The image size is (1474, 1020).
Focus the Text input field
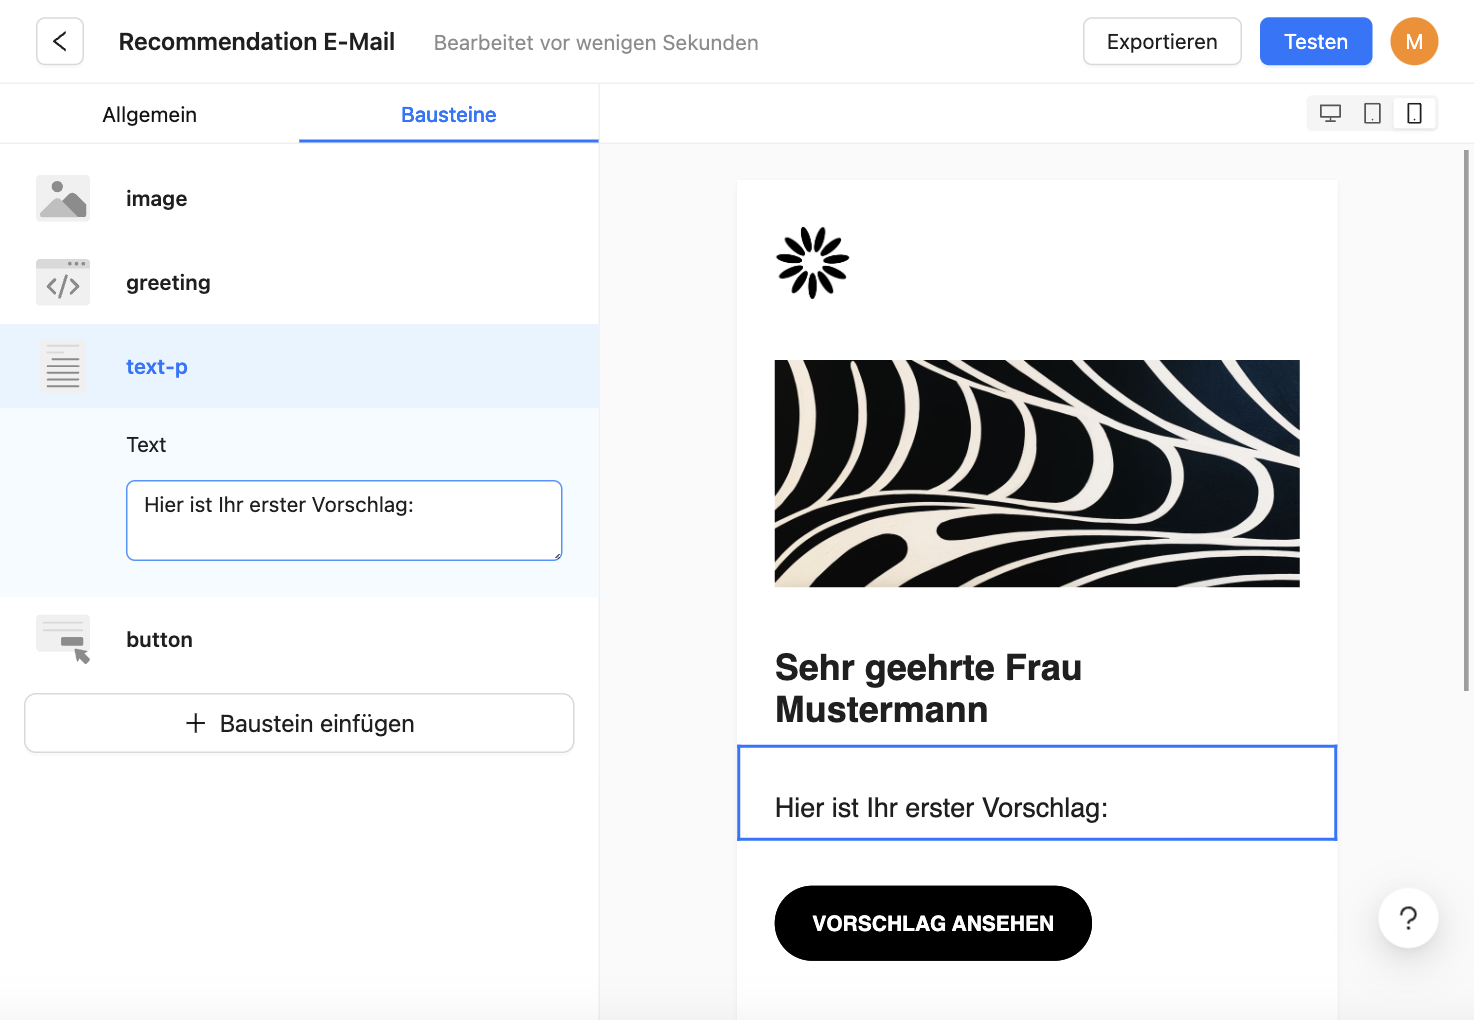(x=344, y=520)
